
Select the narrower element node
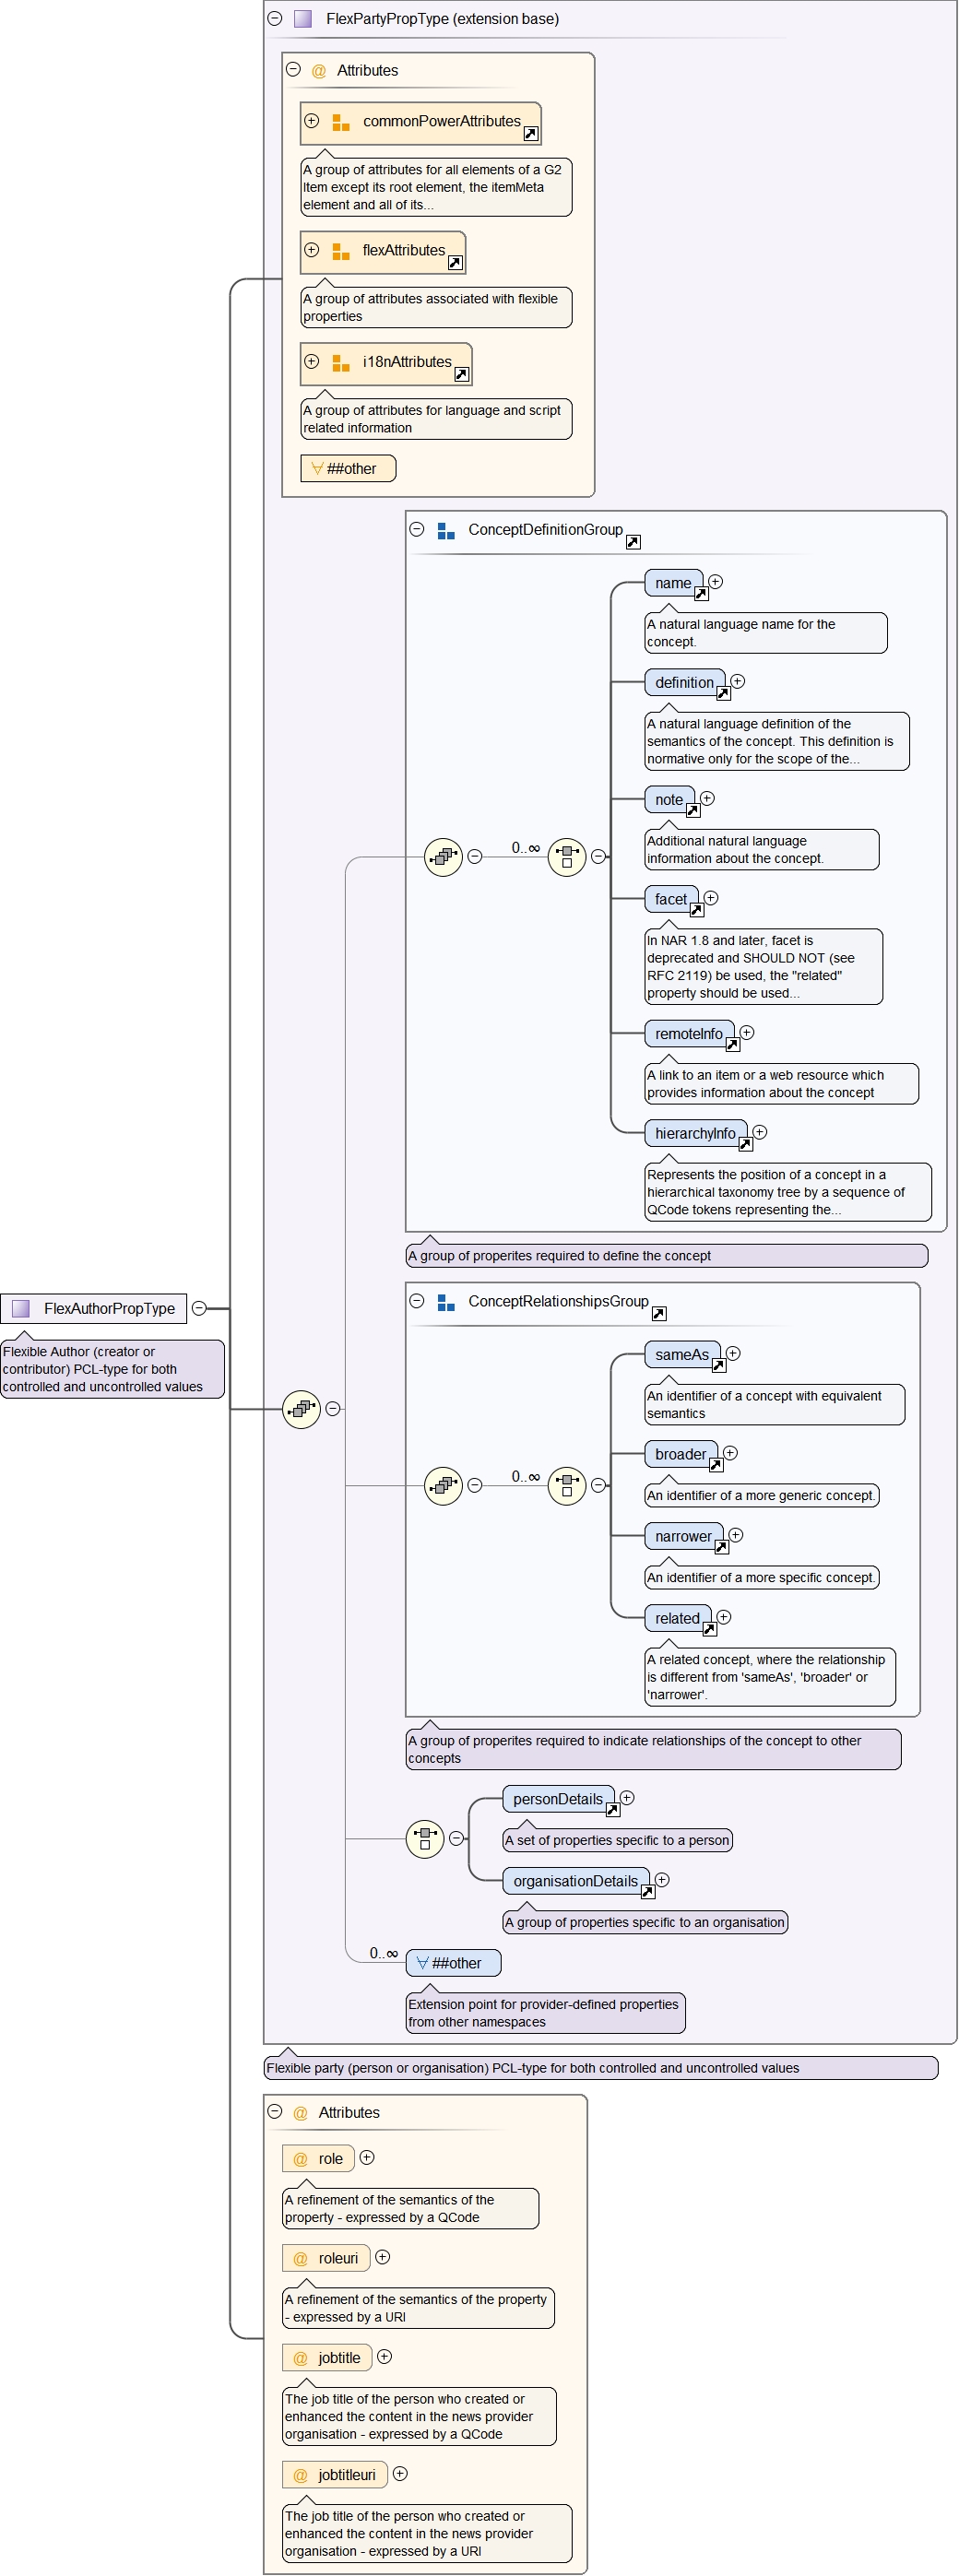[x=683, y=1536]
